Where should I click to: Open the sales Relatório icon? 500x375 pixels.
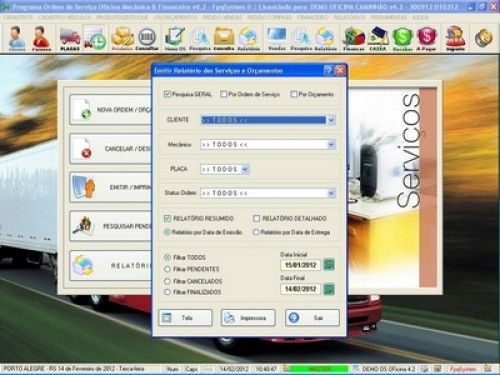[x=325, y=38]
